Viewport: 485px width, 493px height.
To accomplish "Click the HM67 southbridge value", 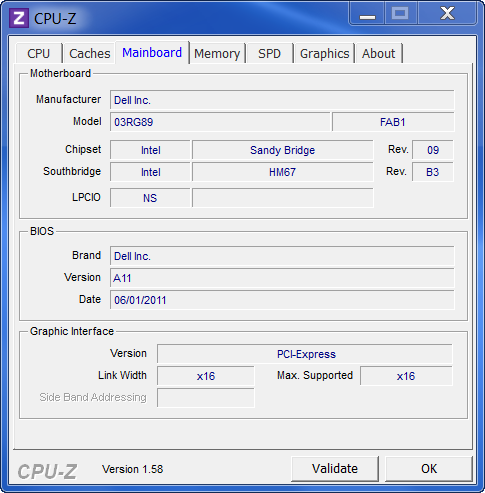I will pos(283,172).
